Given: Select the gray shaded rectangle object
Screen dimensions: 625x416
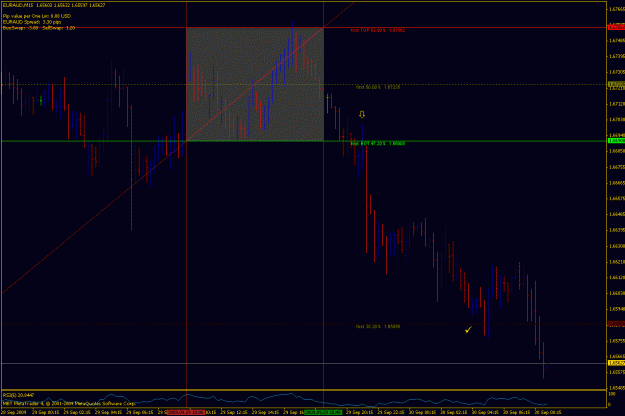Looking at the screenshot, I should click(255, 84).
